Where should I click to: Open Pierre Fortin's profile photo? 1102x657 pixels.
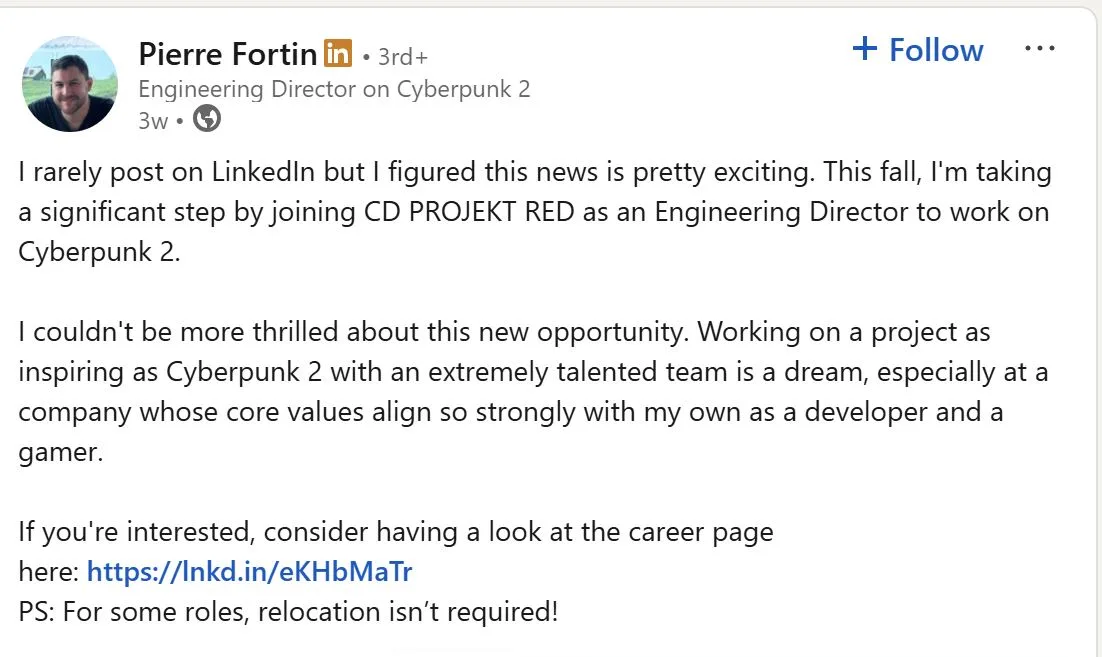pyautogui.click(x=70, y=85)
